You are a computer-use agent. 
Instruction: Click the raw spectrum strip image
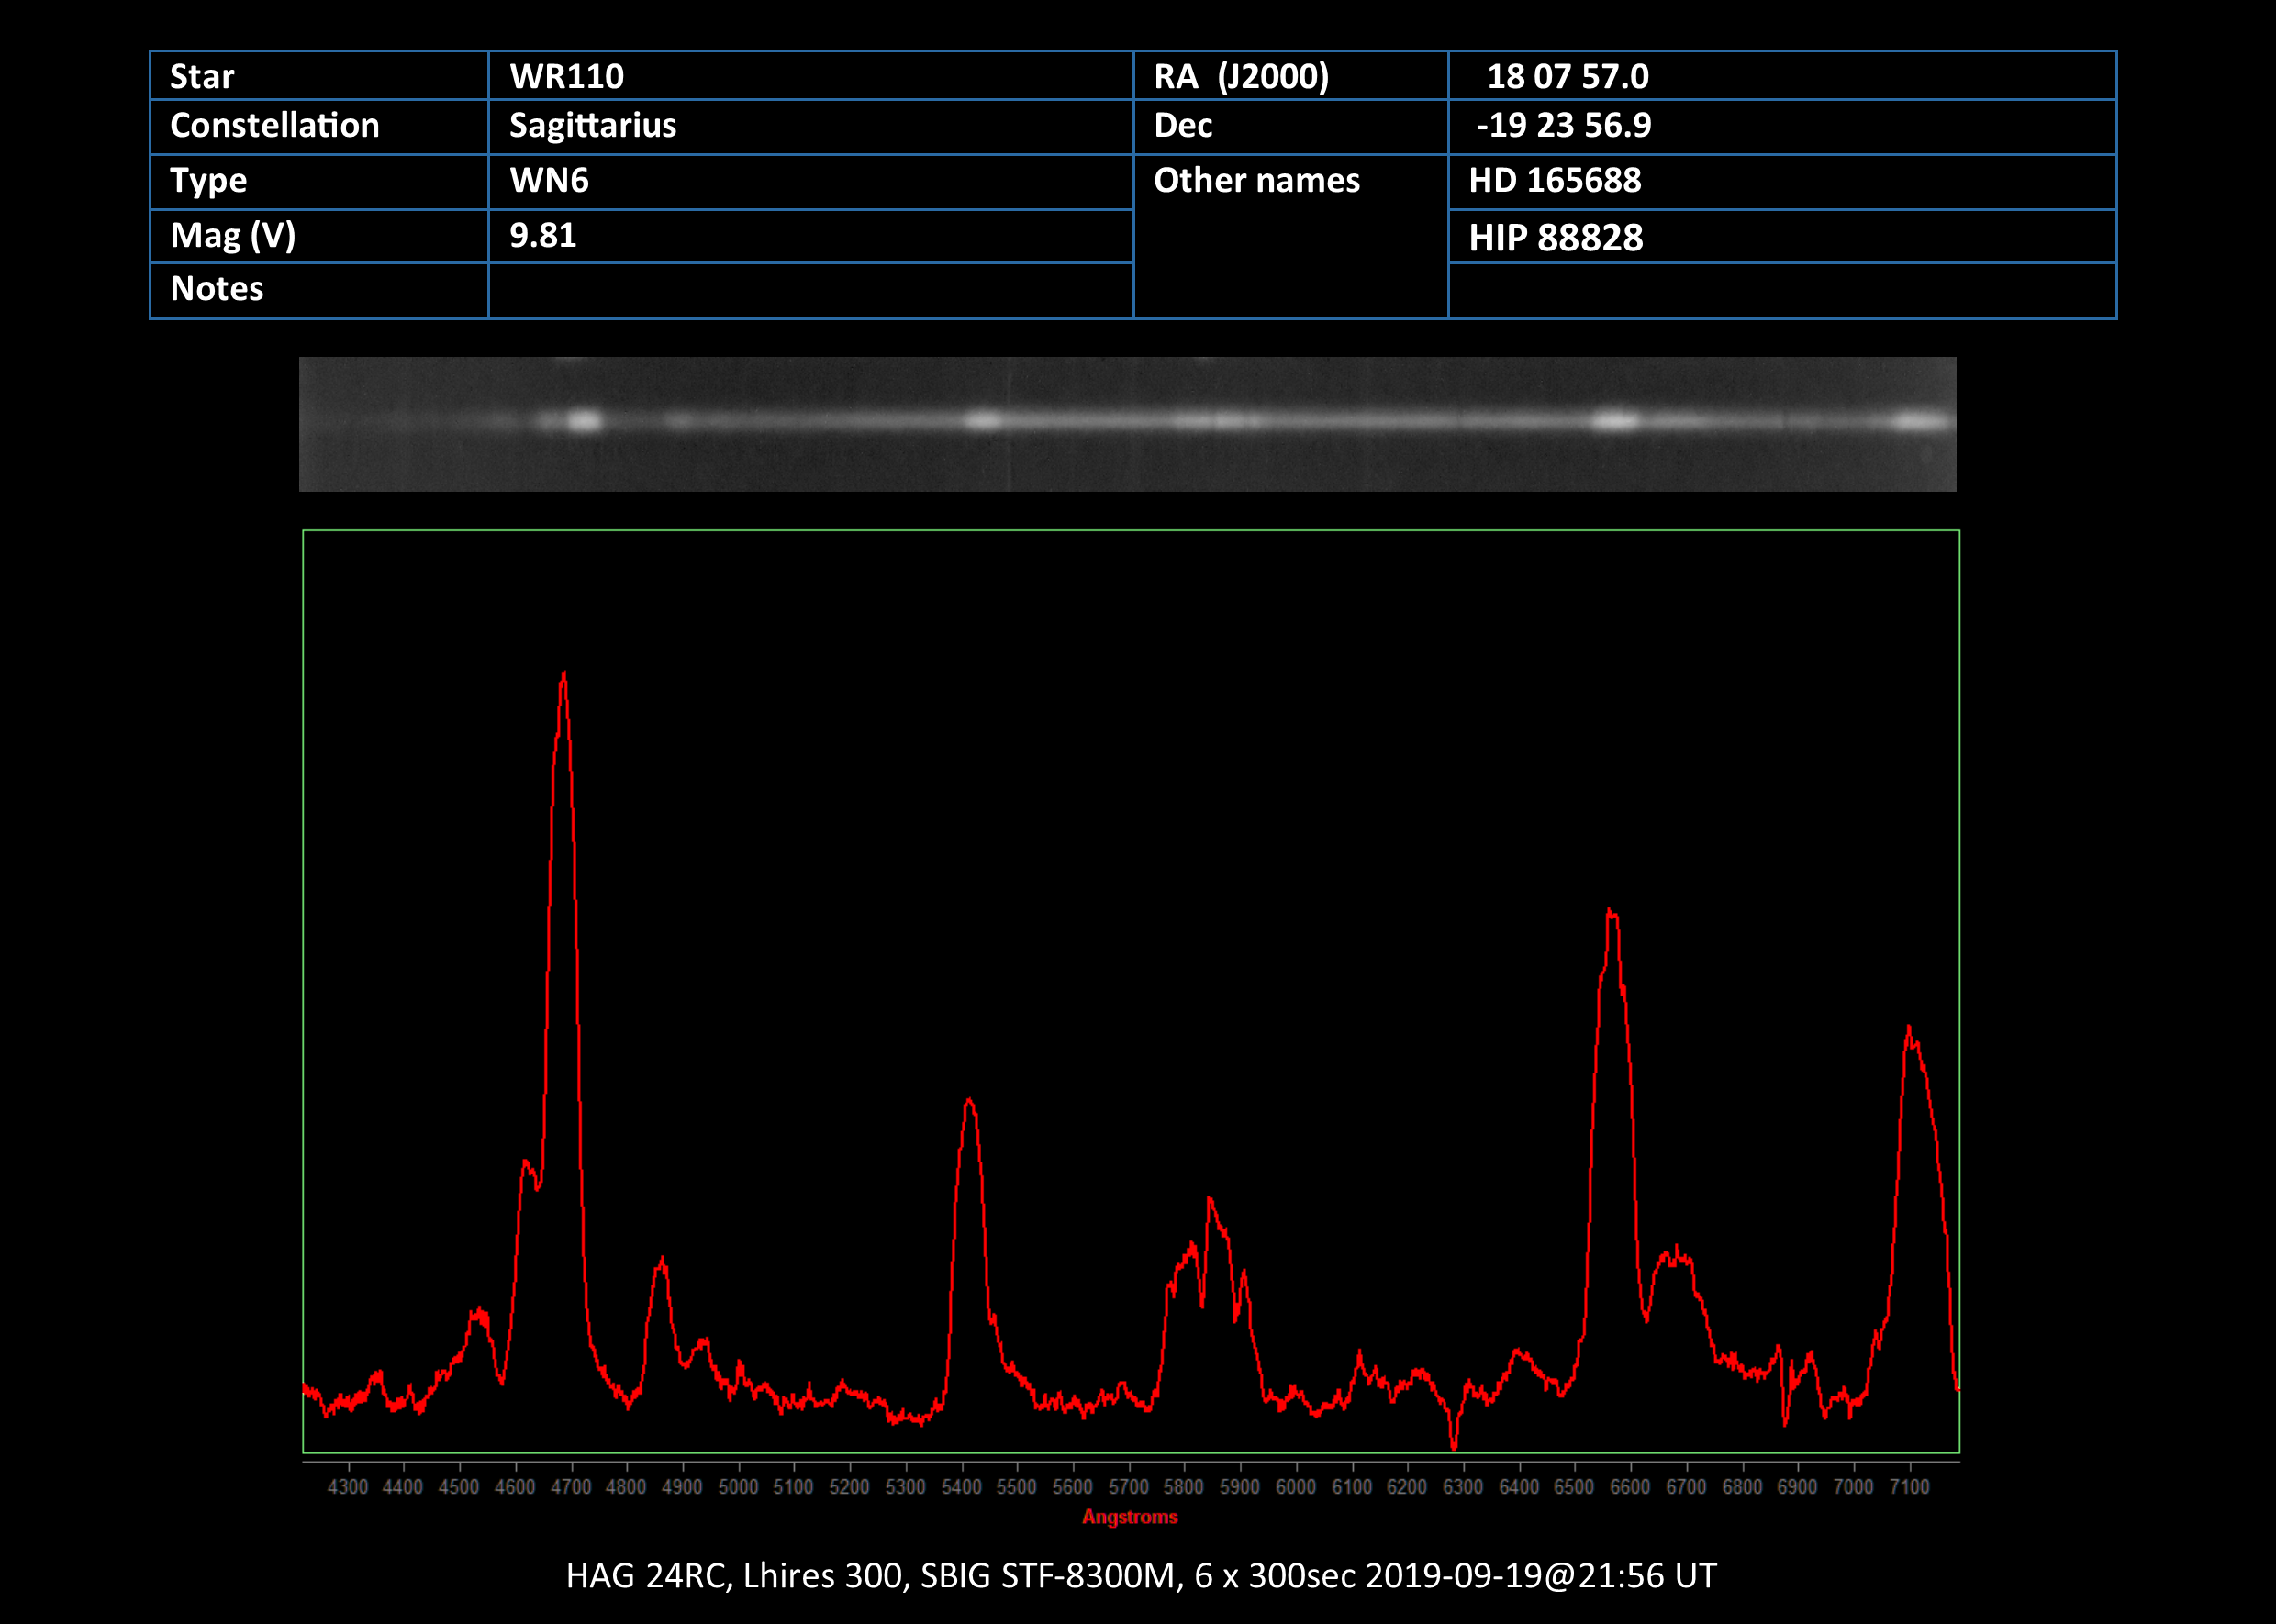click(x=1127, y=424)
